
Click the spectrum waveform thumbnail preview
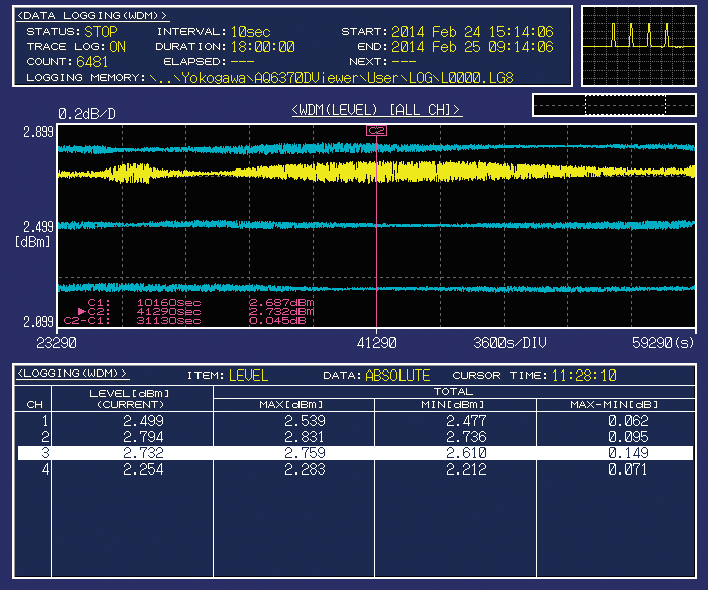(x=639, y=46)
